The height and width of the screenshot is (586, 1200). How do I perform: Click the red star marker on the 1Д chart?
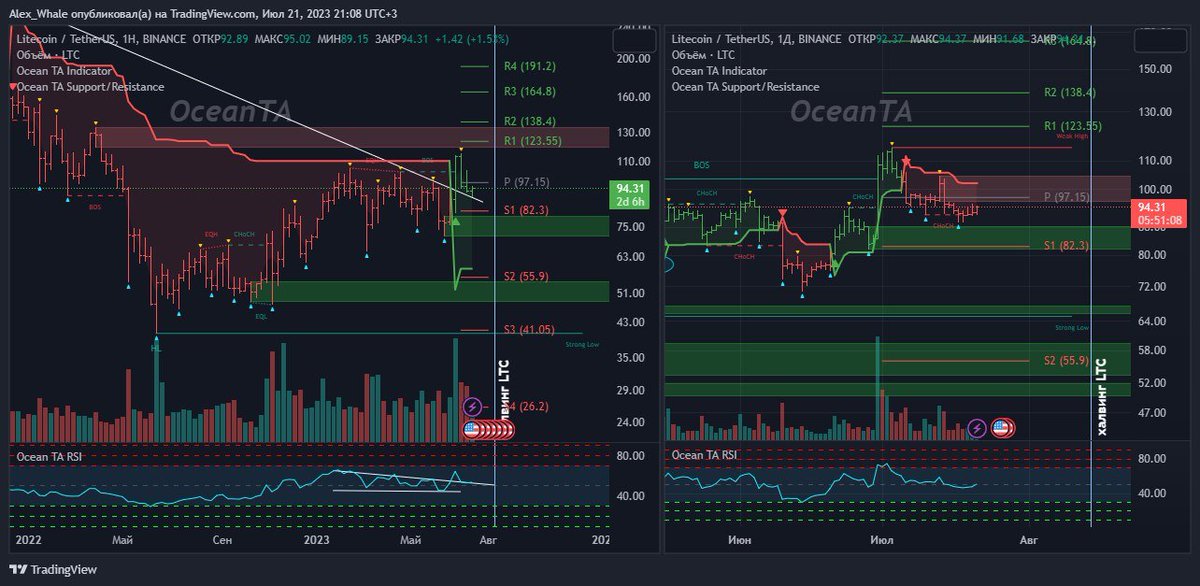click(x=906, y=160)
